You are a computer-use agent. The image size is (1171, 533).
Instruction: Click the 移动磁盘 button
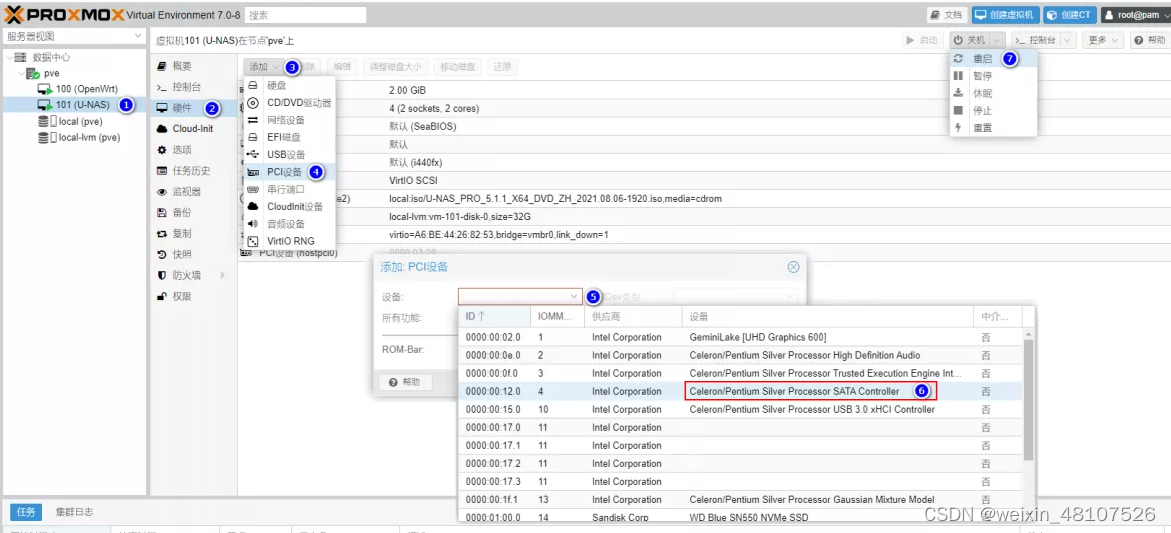459,67
